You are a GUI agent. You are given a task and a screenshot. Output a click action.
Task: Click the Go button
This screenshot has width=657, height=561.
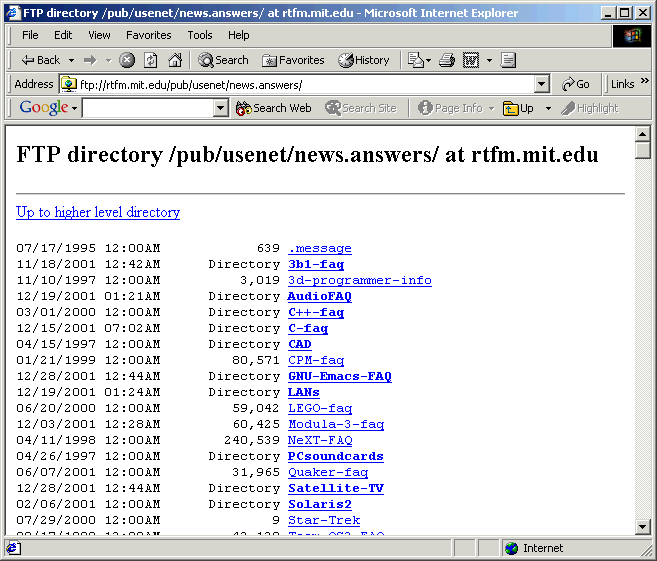[x=576, y=85]
